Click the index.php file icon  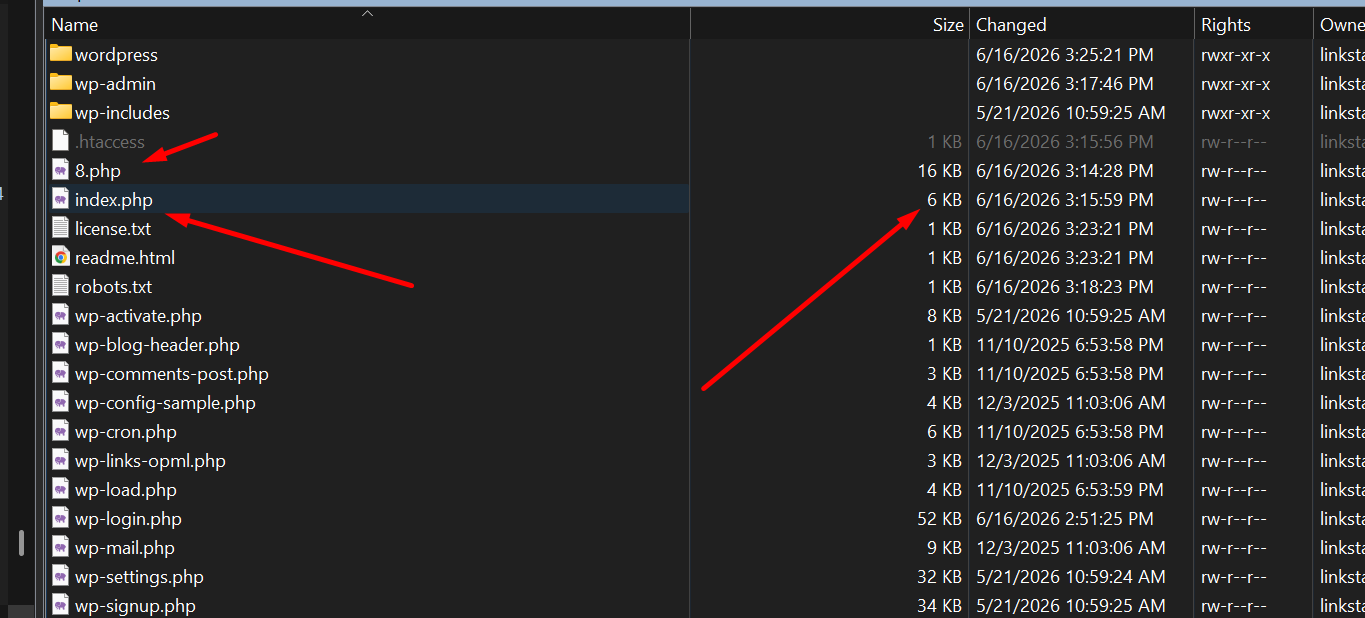(61, 199)
